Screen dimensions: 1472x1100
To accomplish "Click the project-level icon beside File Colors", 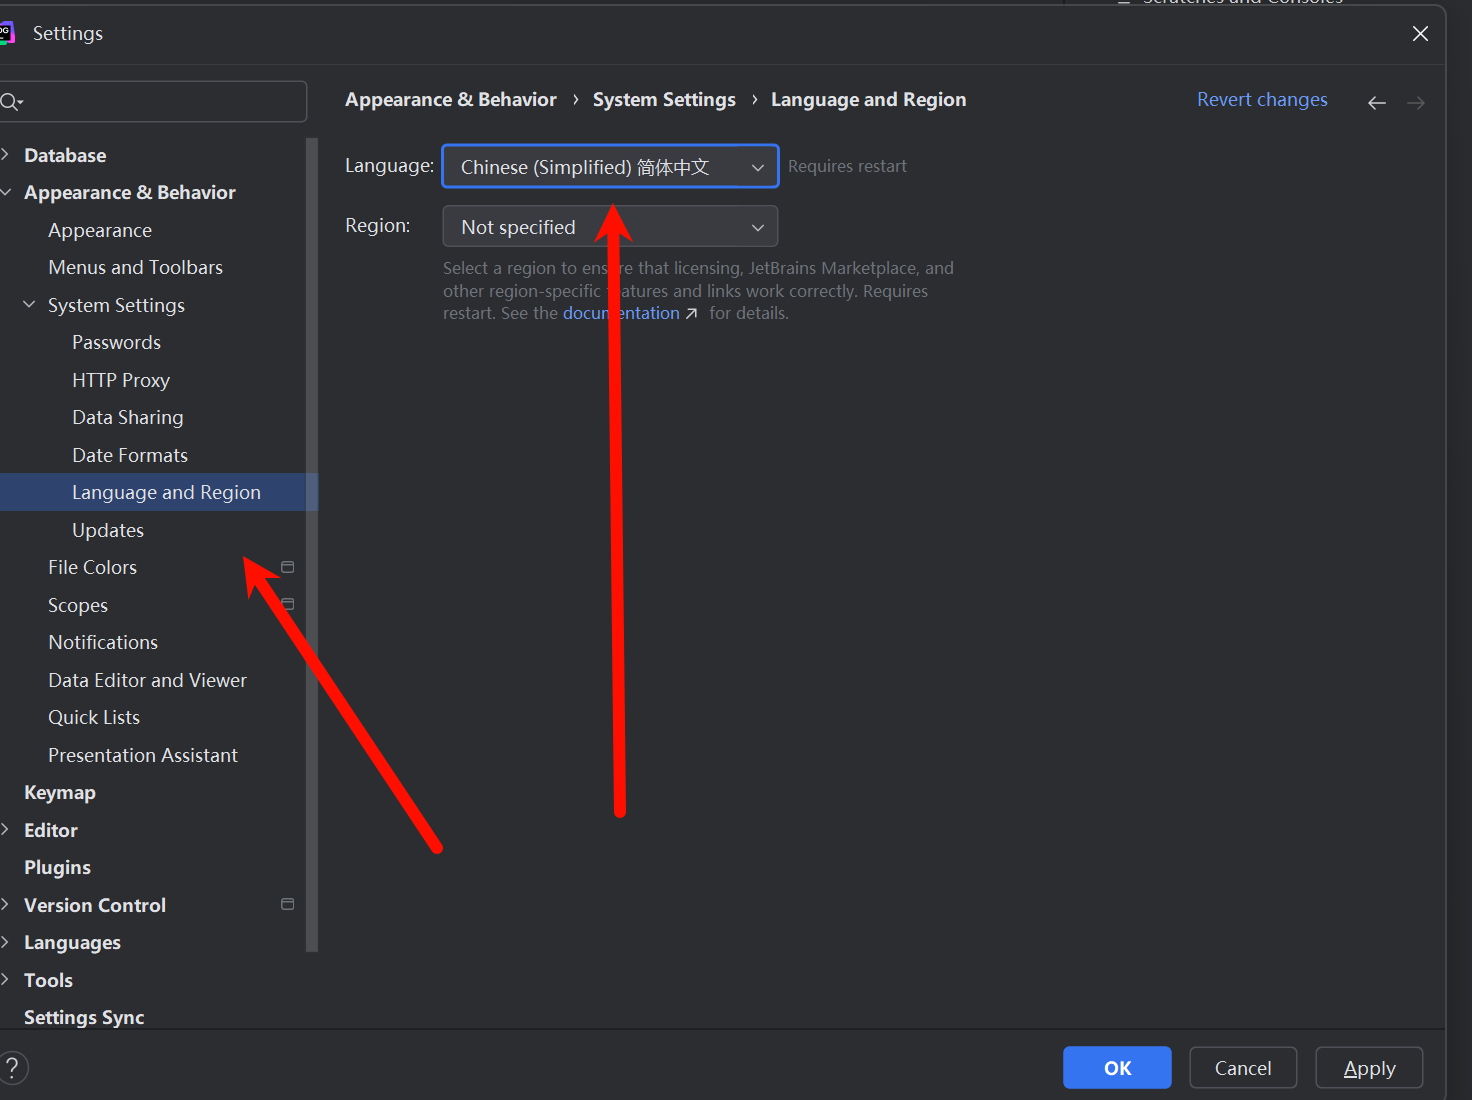I will (288, 567).
